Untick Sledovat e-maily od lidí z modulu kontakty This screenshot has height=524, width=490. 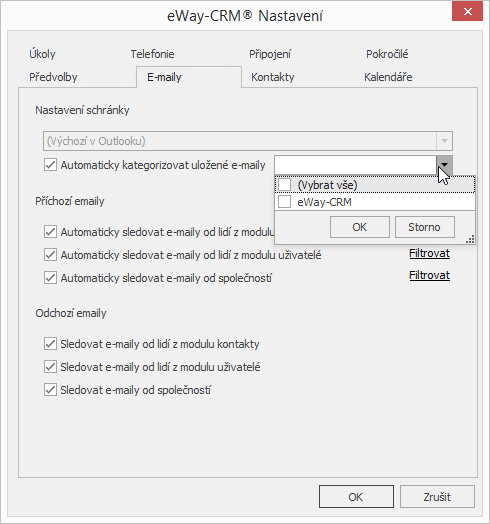(50, 344)
